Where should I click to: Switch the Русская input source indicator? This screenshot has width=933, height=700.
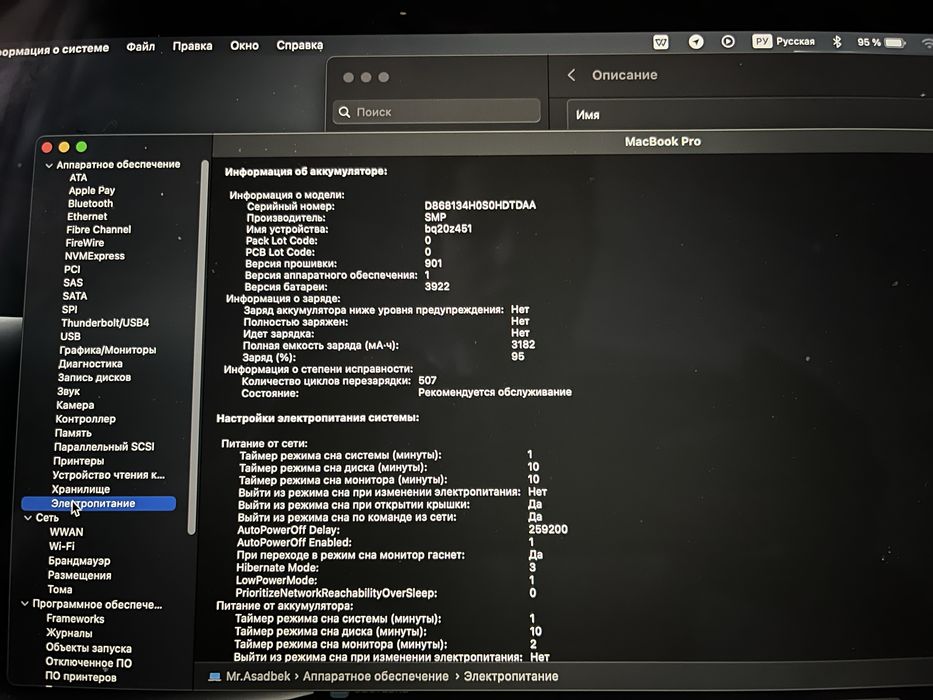point(783,41)
